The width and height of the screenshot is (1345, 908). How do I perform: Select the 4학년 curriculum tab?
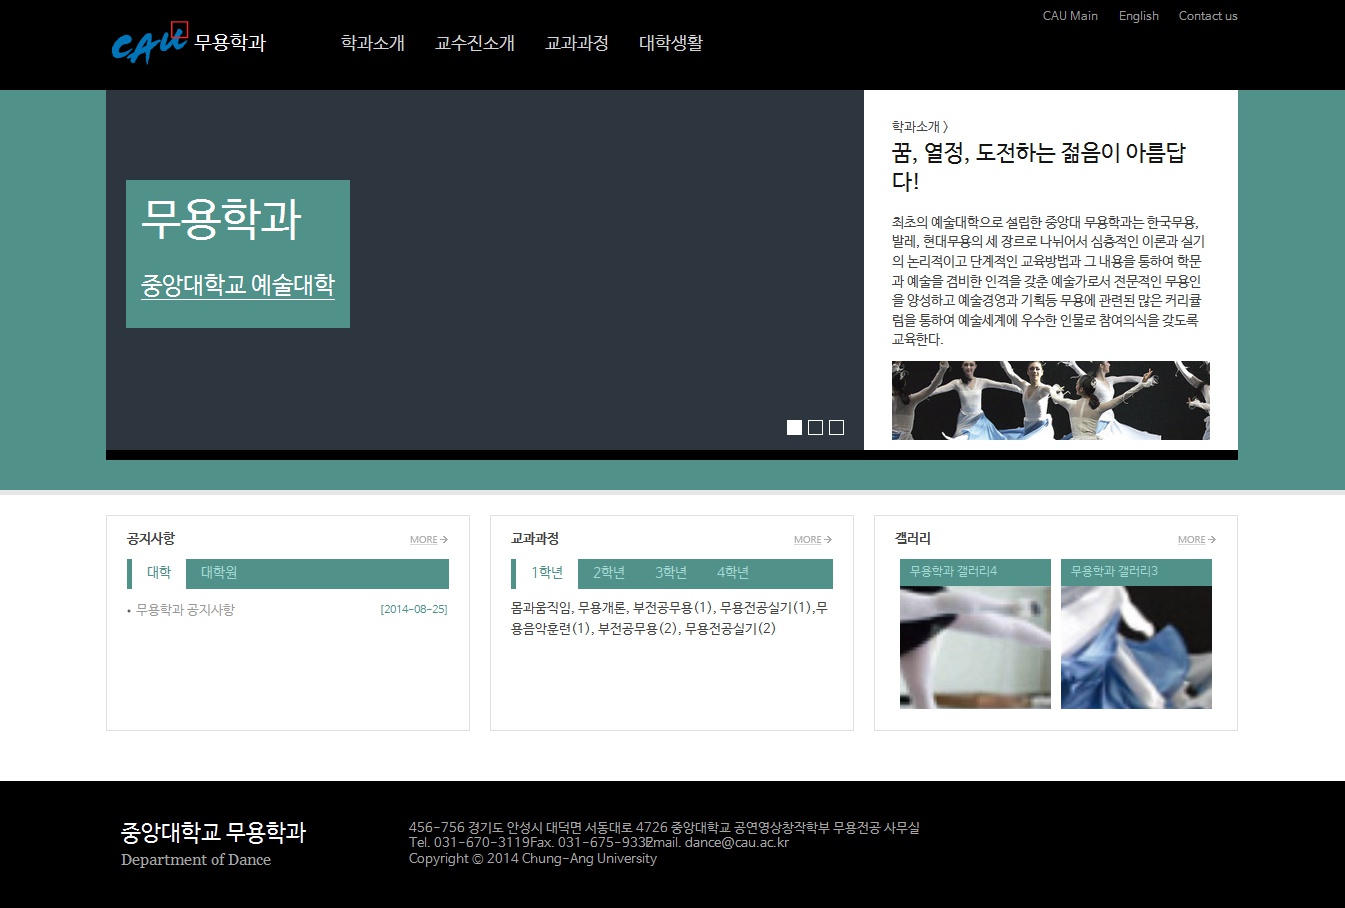(x=733, y=573)
